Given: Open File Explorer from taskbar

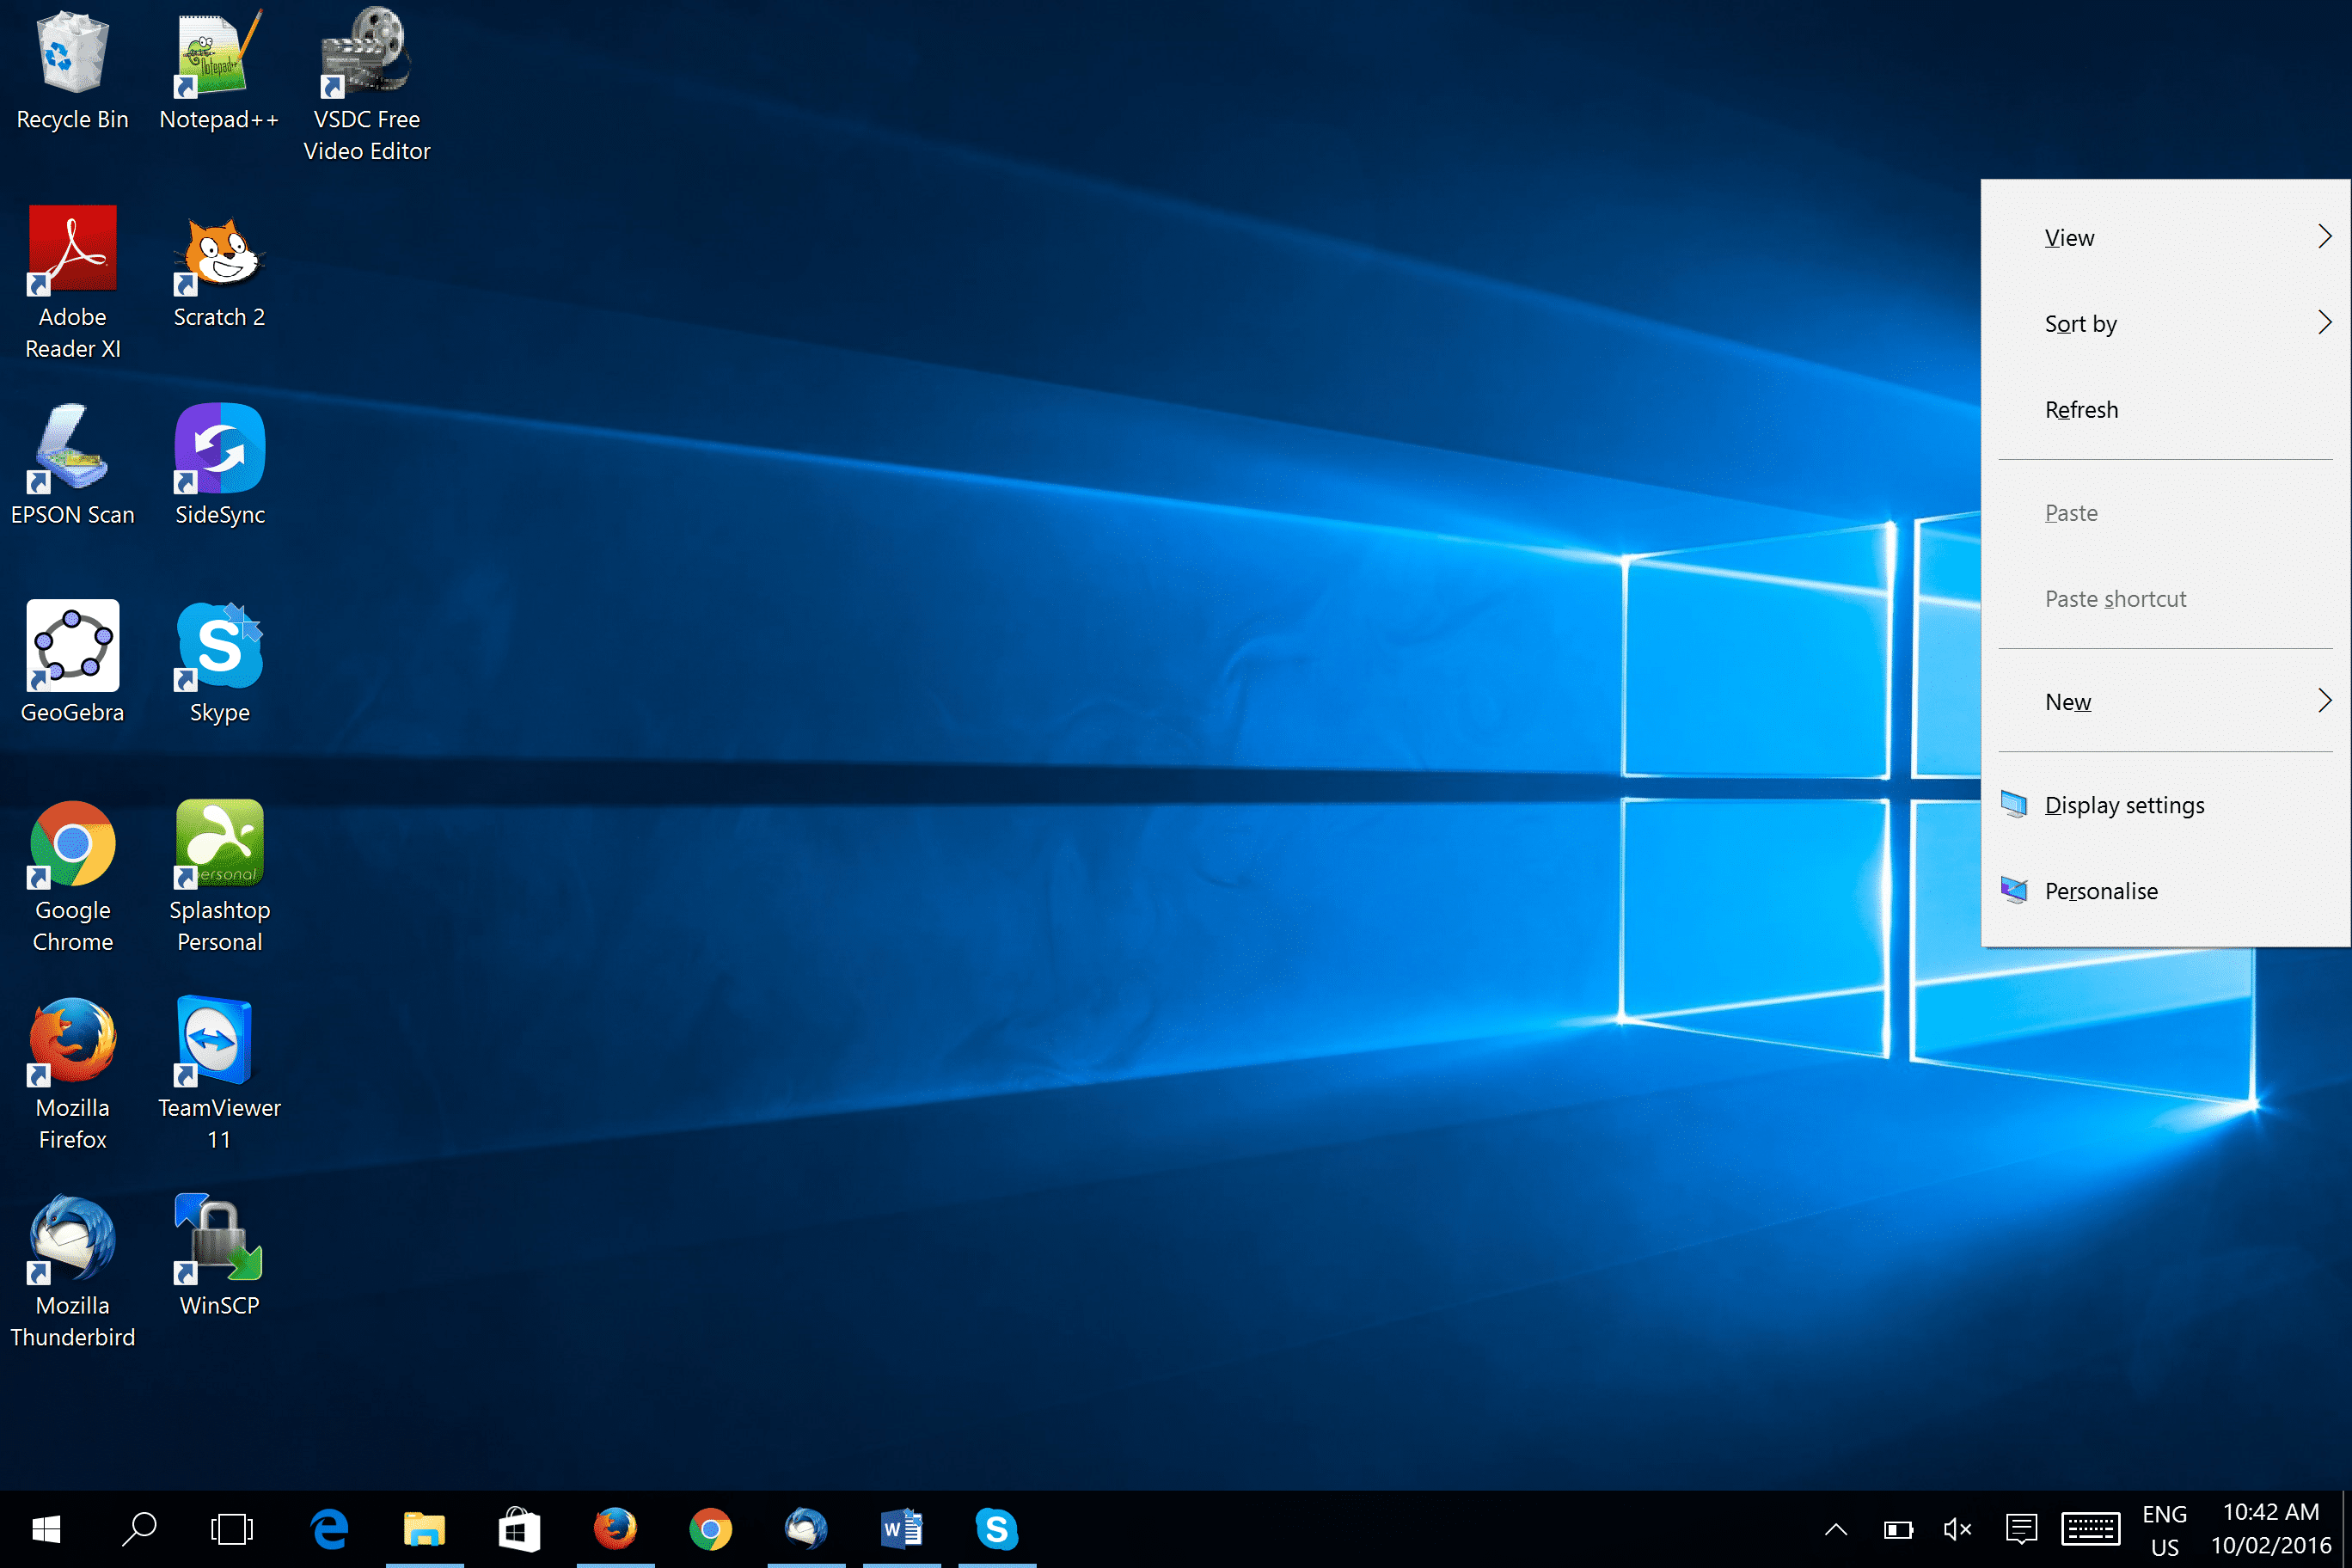Looking at the screenshot, I should [x=424, y=1529].
